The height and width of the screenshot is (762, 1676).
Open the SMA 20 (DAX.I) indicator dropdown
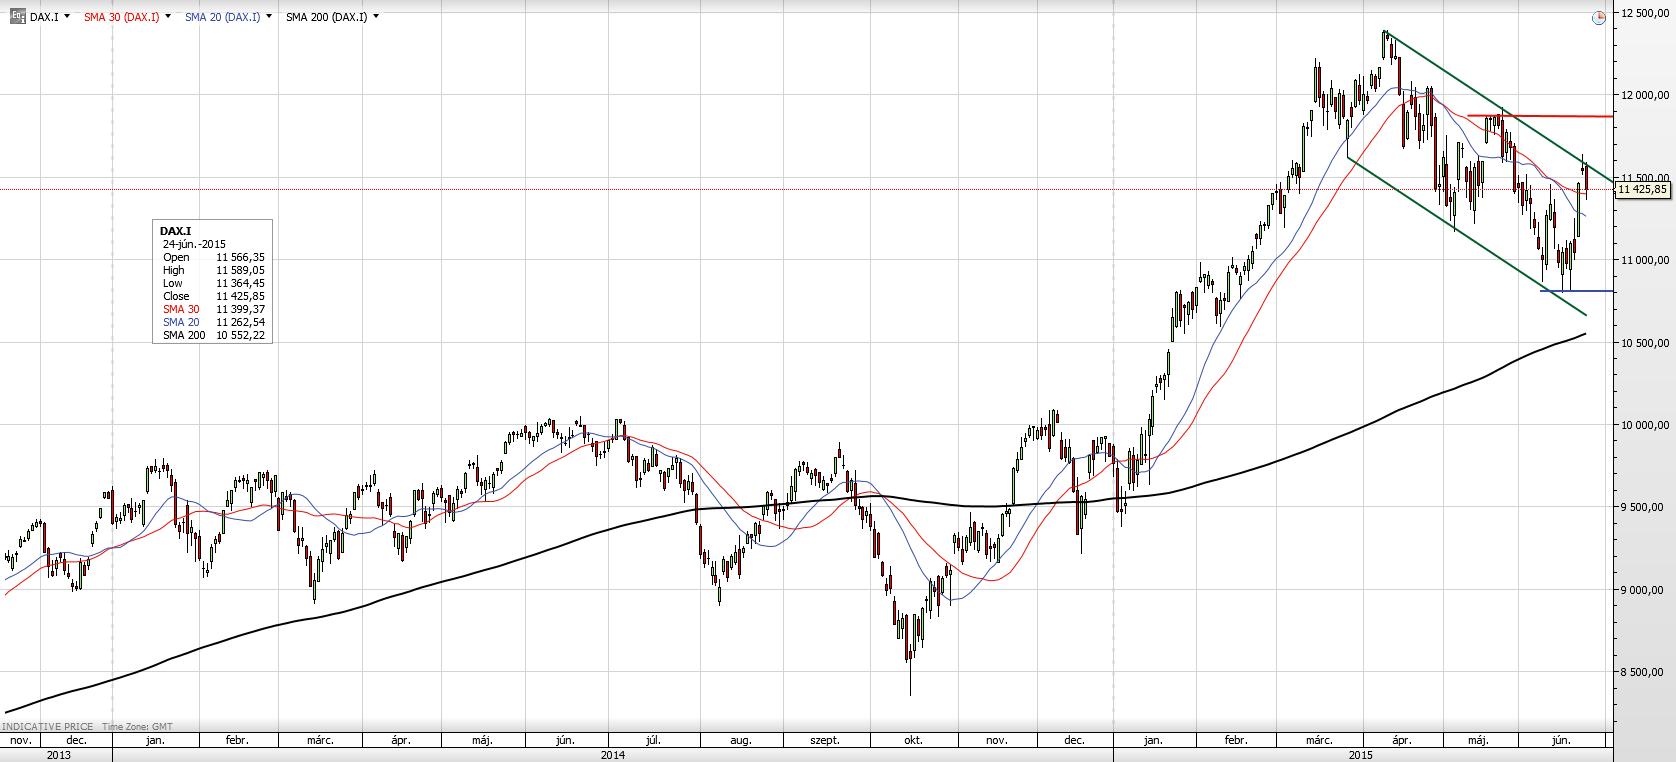point(269,17)
